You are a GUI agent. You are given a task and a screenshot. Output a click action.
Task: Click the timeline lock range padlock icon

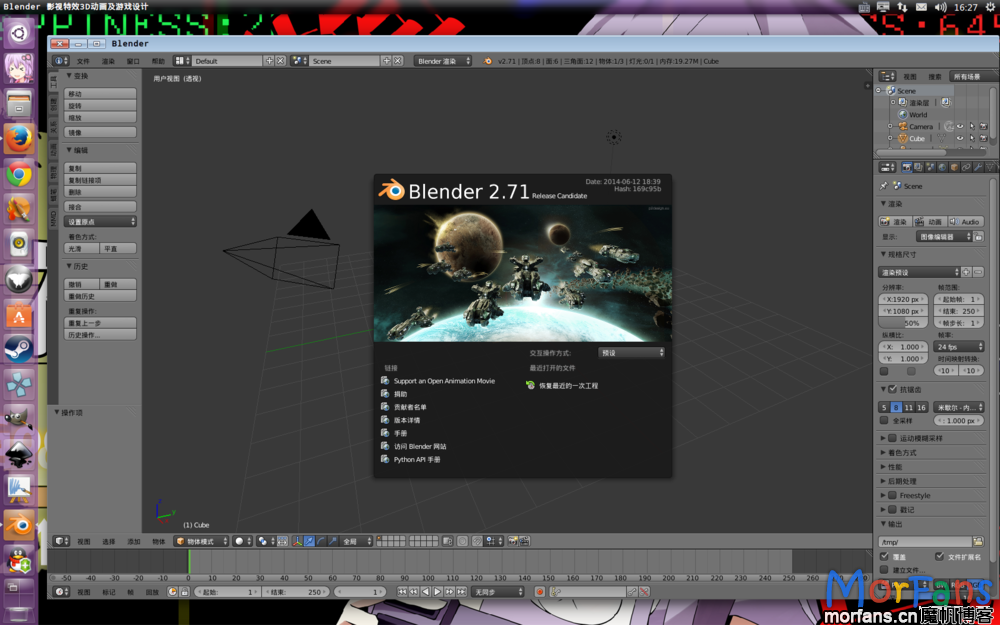click(184, 592)
